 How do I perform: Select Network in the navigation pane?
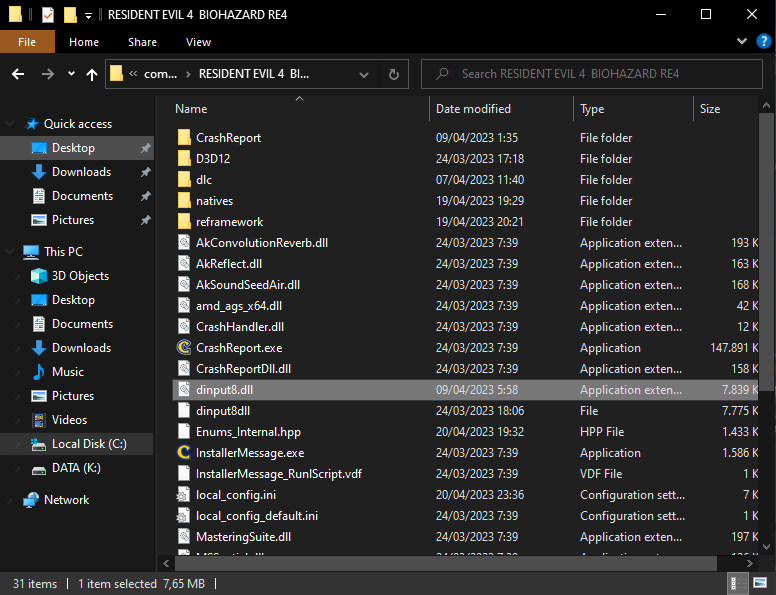(x=67, y=500)
